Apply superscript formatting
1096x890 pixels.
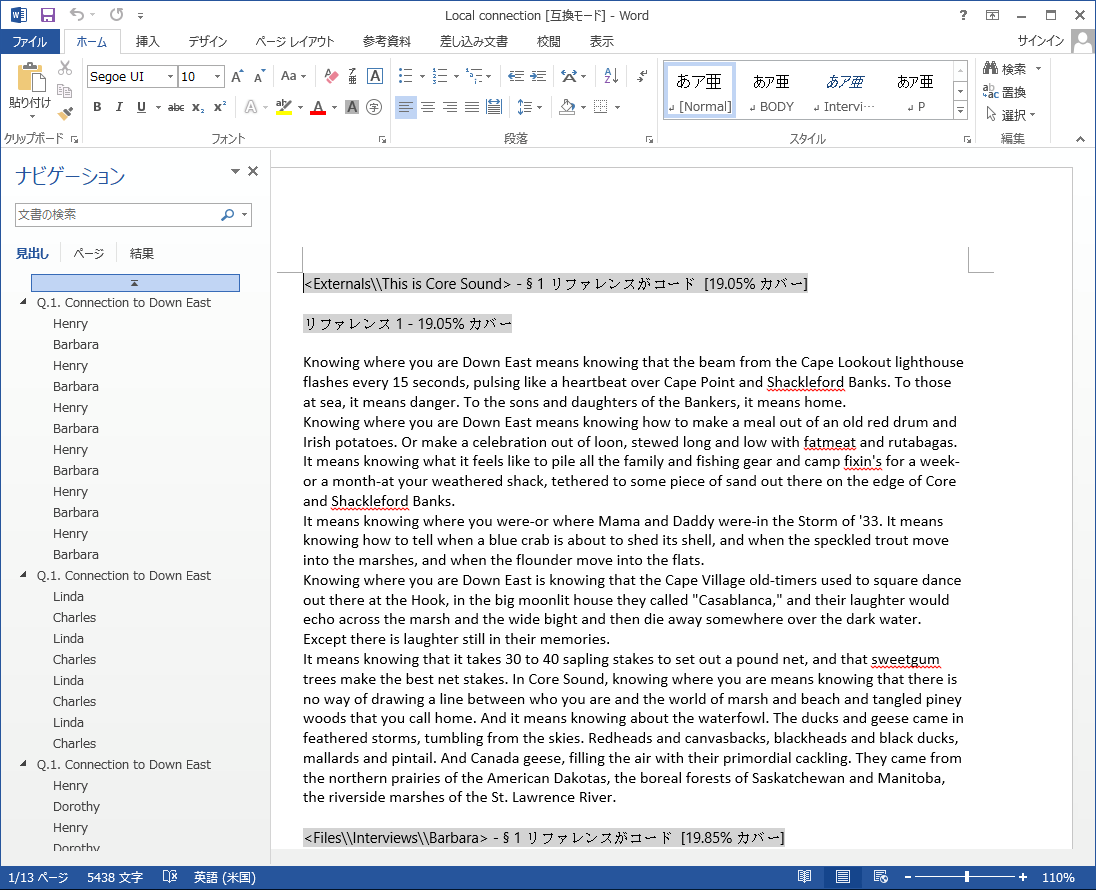click(220, 107)
